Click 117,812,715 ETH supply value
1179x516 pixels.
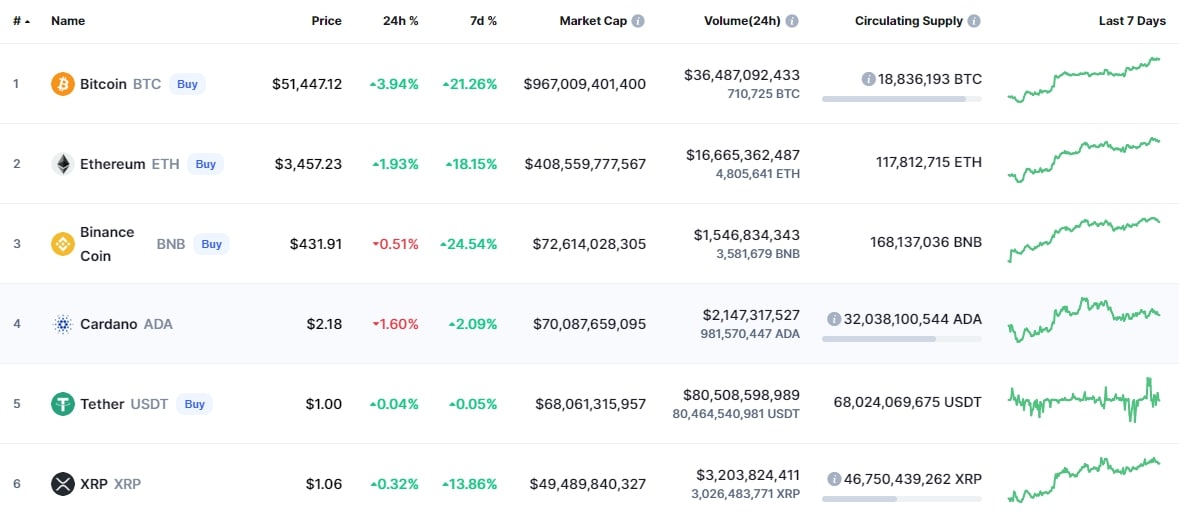[x=929, y=162]
